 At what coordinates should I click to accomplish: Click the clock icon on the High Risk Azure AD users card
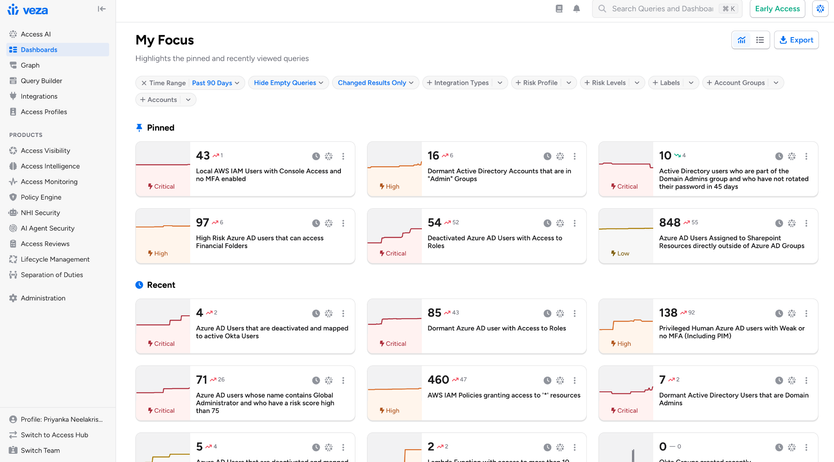(x=316, y=223)
